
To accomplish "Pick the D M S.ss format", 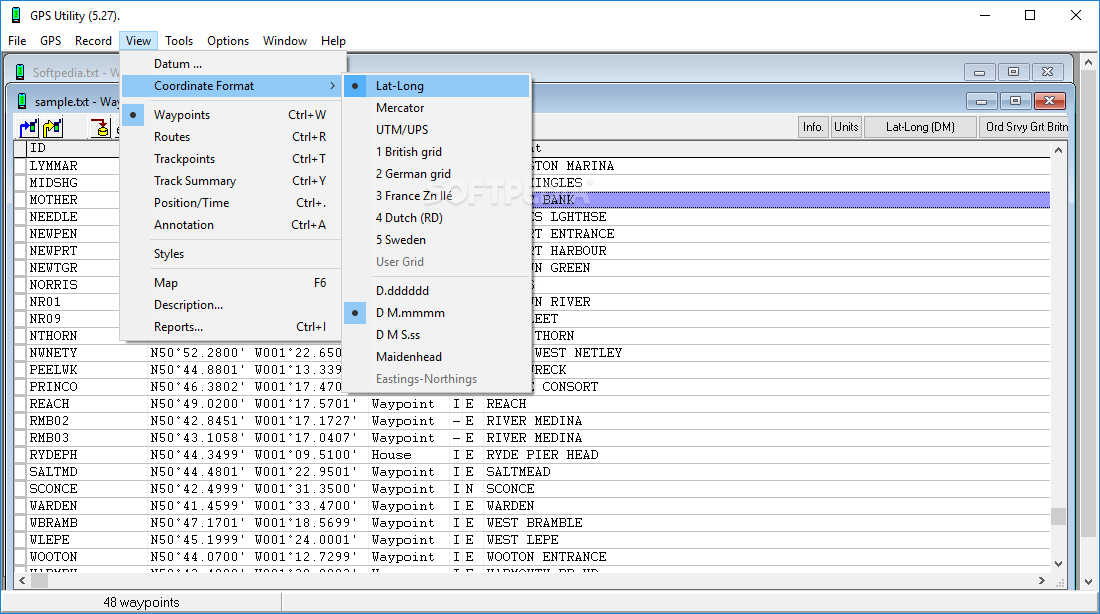I will point(436,335).
